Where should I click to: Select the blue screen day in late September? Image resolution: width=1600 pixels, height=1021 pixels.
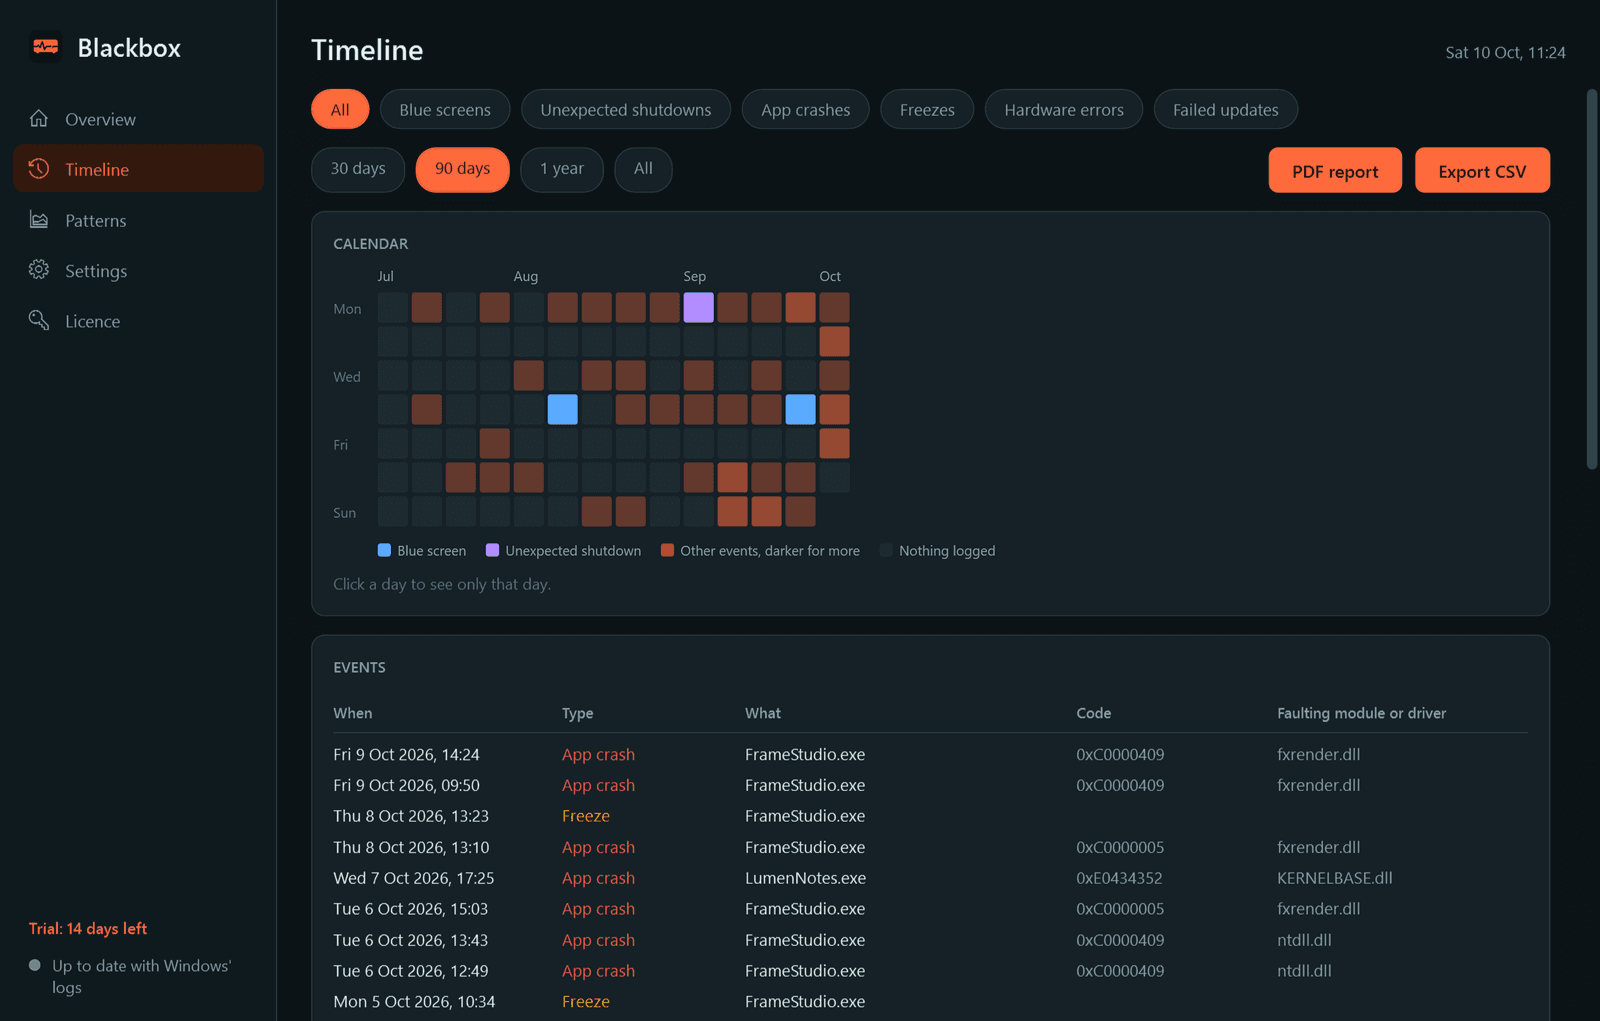pyautogui.click(x=800, y=409)
